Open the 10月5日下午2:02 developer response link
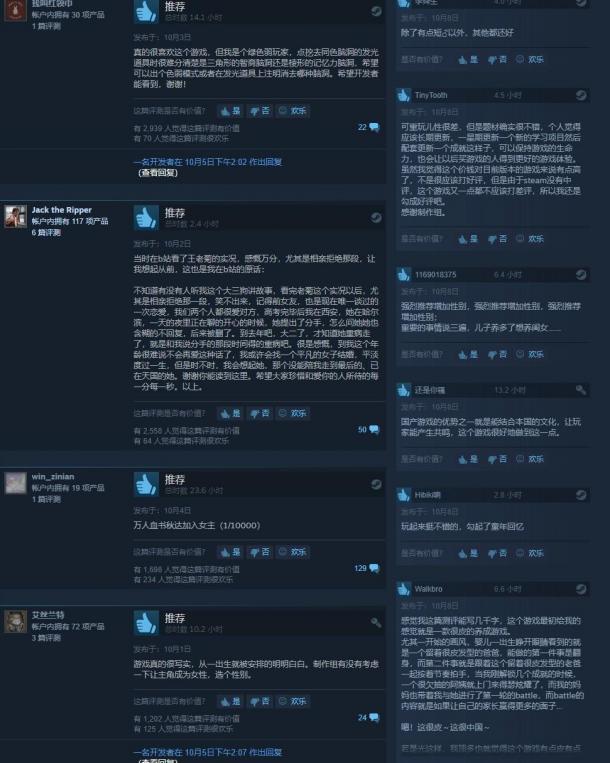Viewport: 610px width, 763px height. [208, 162]
